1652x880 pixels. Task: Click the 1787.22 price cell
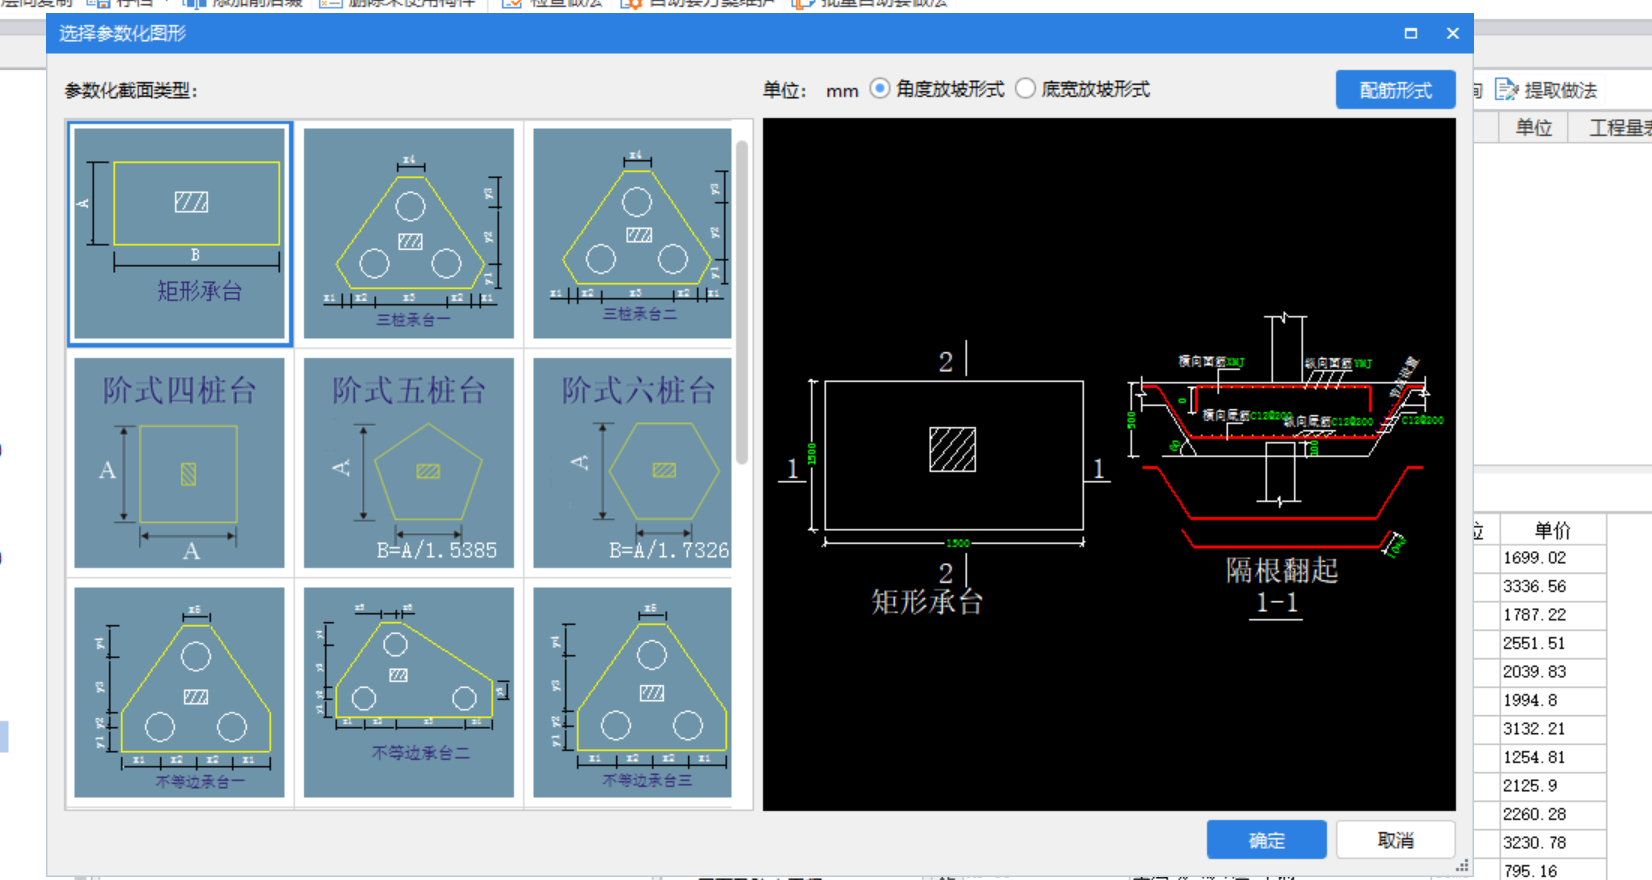(x=1552, y=615)
